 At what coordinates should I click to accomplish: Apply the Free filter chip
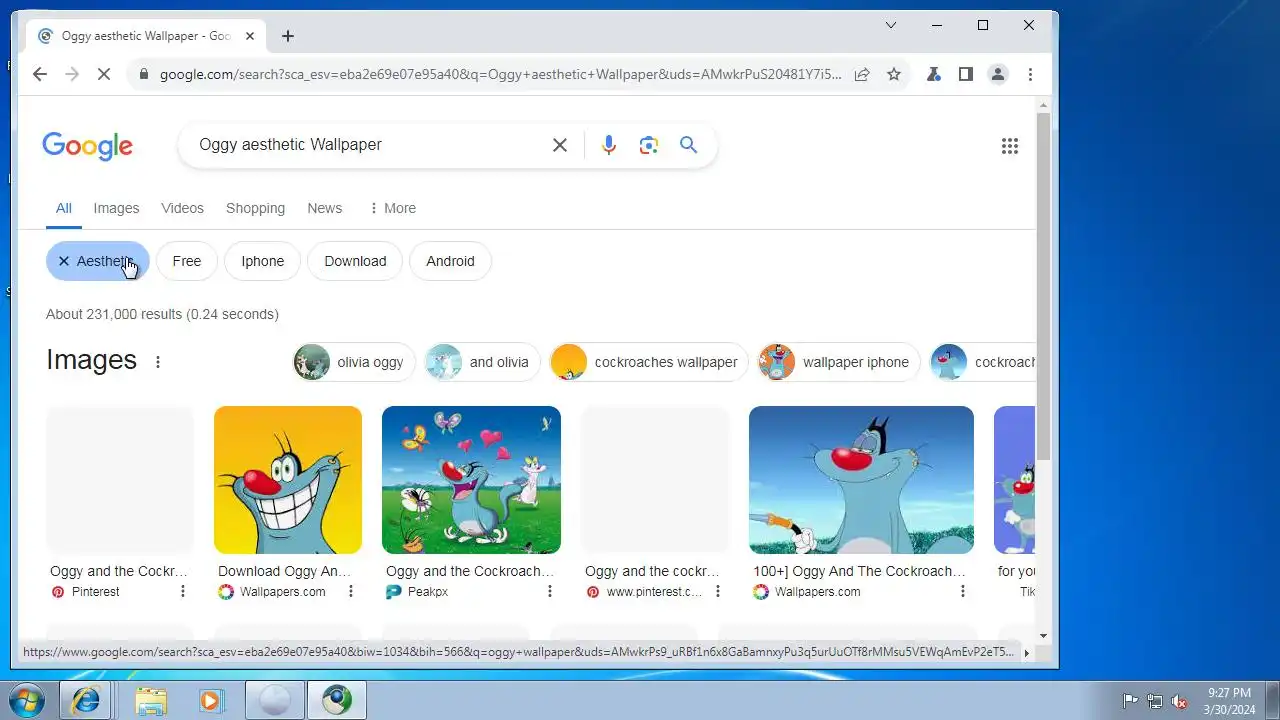click(x=187, y=261)
